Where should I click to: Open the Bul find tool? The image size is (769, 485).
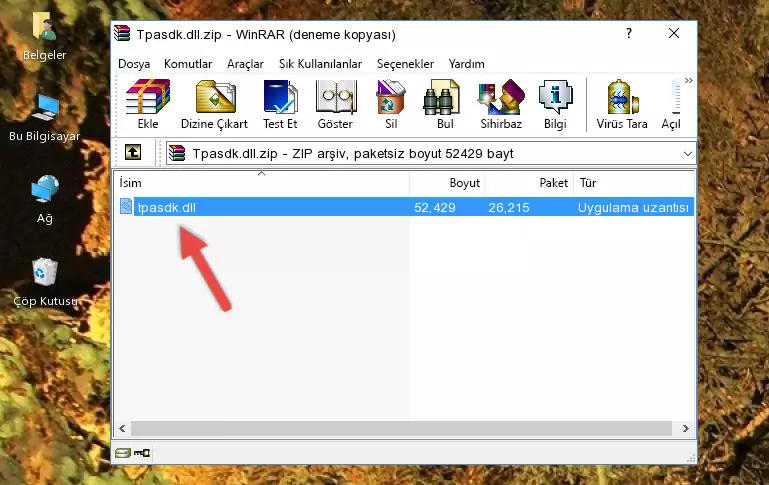444,104
